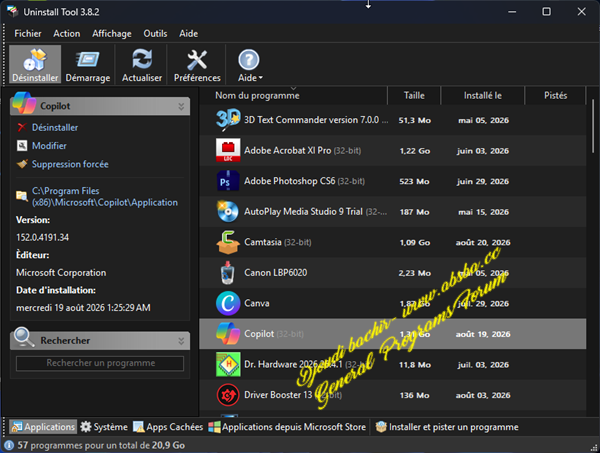Switch to the Applications tab

(43, 427)
